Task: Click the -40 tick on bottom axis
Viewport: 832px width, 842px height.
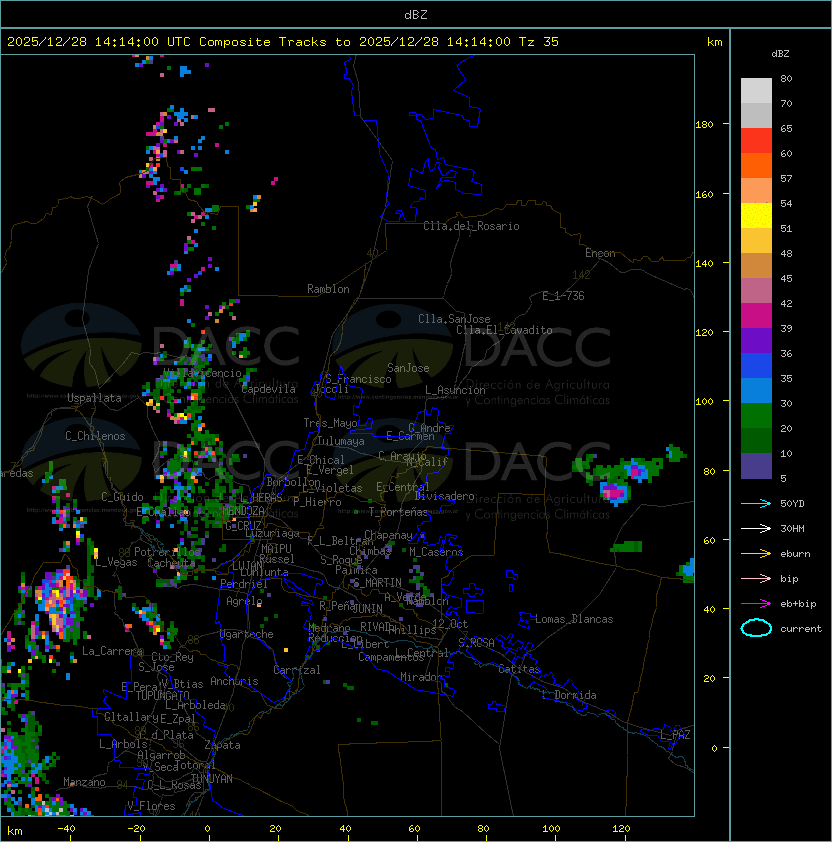Action: [66, 829]
